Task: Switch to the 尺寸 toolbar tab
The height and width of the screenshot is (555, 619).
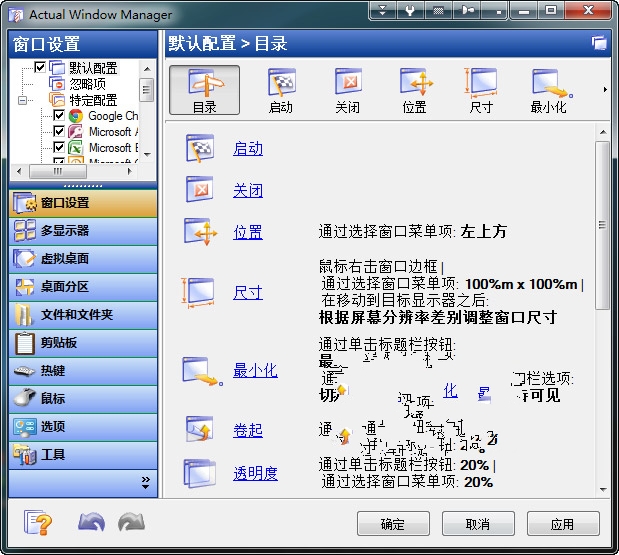Action: coord(481,90)
